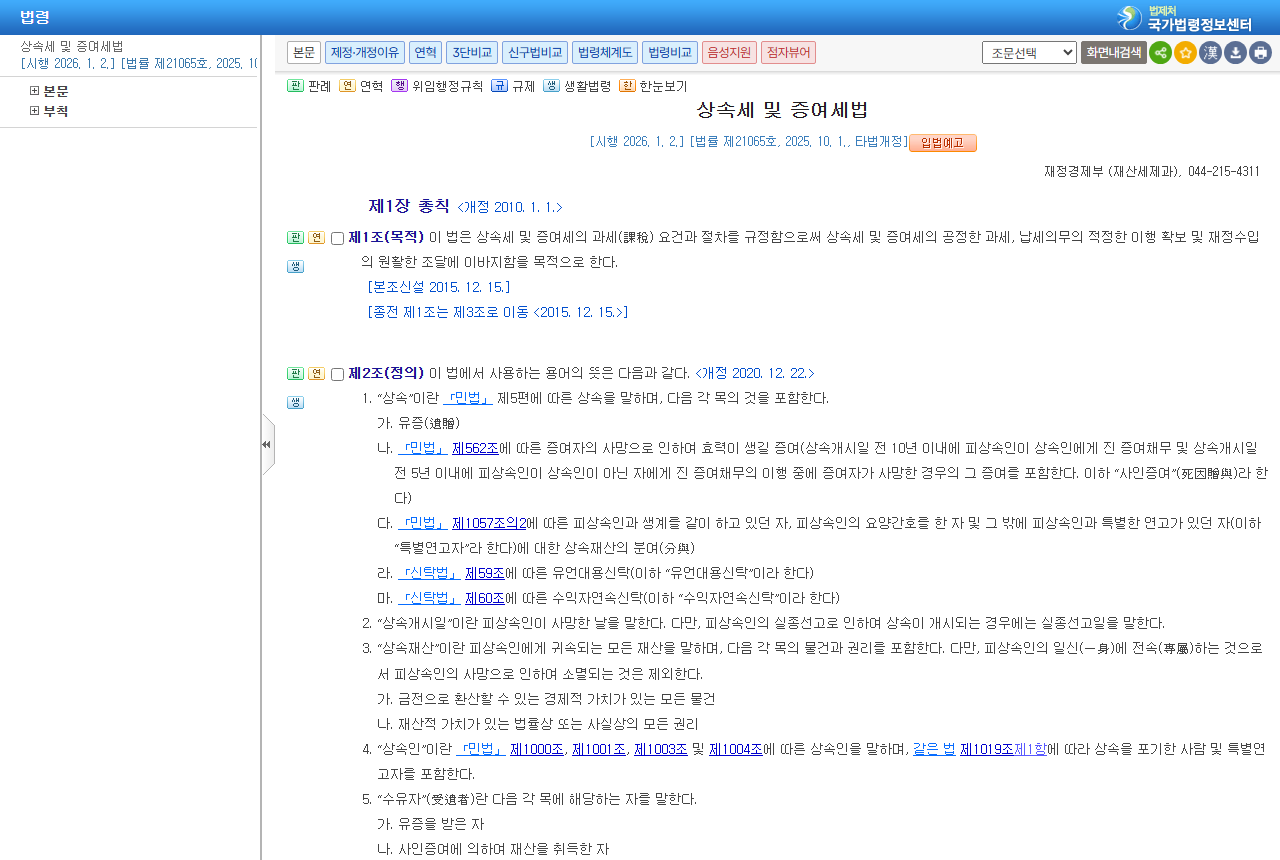
Task: Click the 음성지원 button
Action: coord(729,53)
